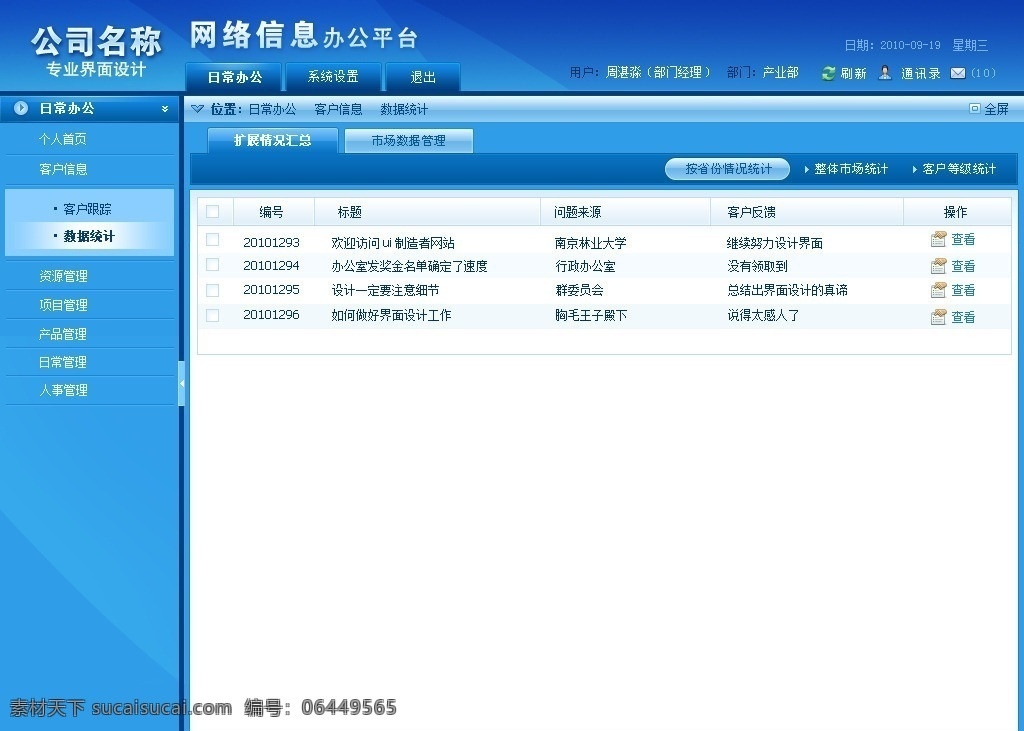This screenshot has width=1024, height=731.
Task: Click the view icon in row 20101296
Action: [x=938, y=317]
